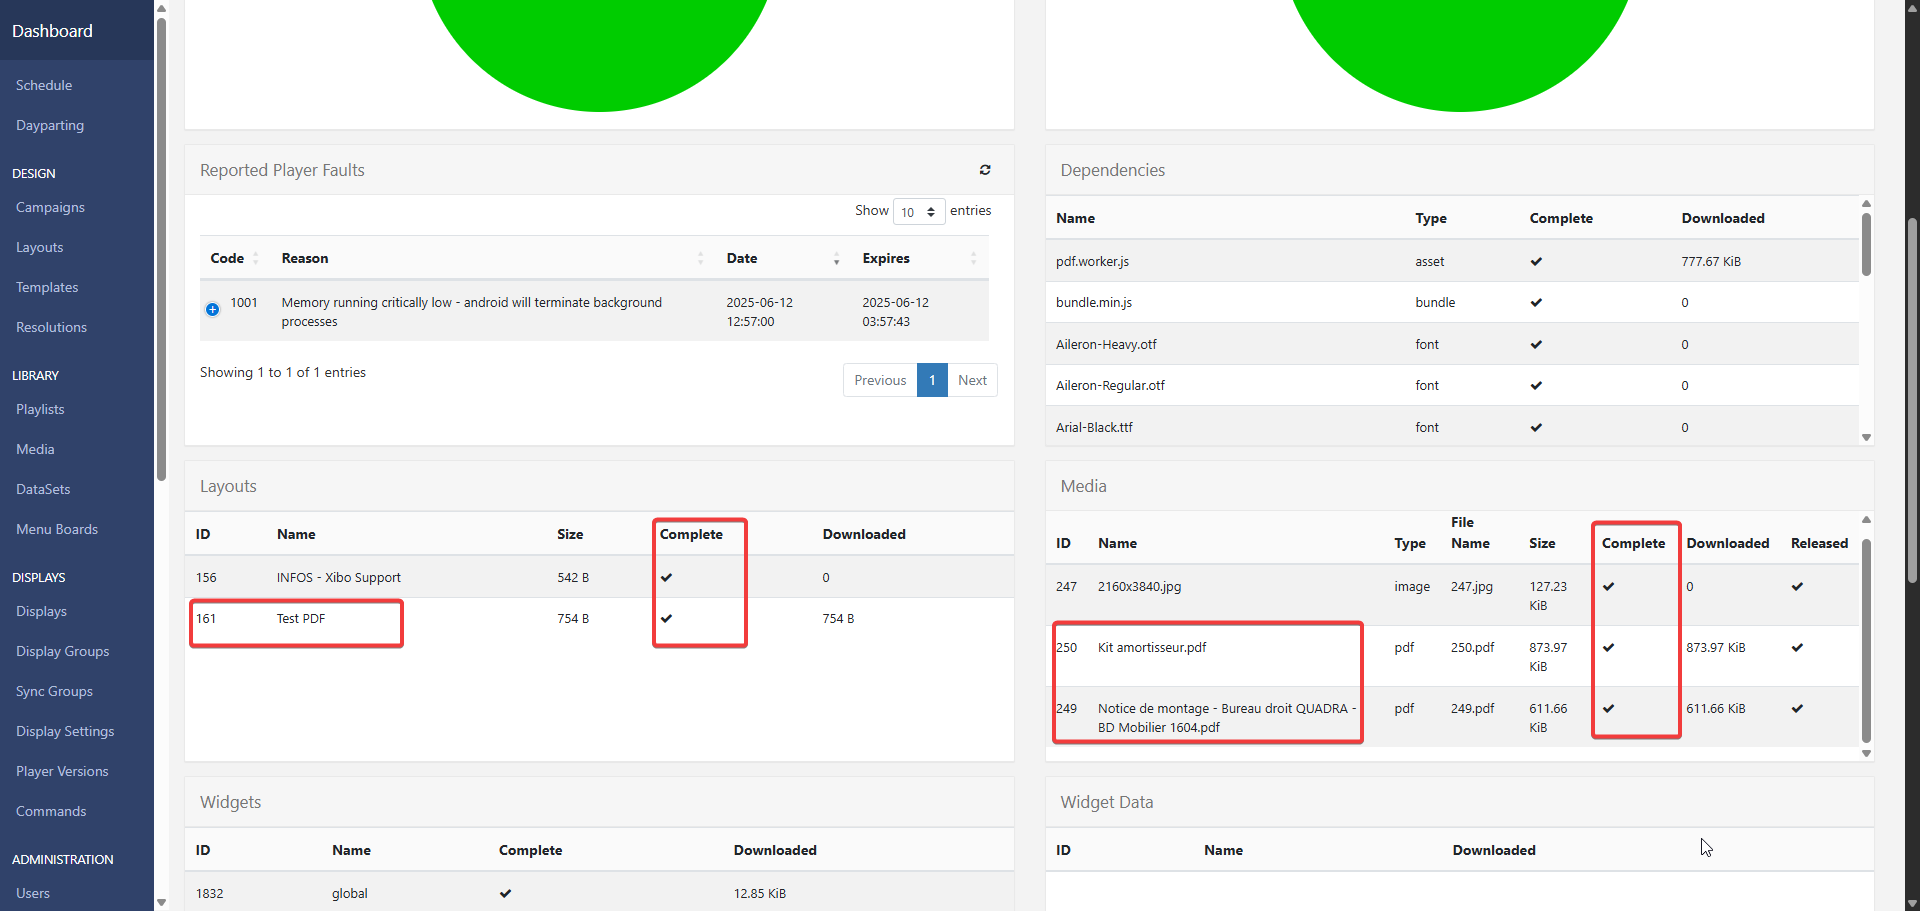Expand fault 1001 row details
Viewport: 1920px width, 911px height.
(212, 310)
